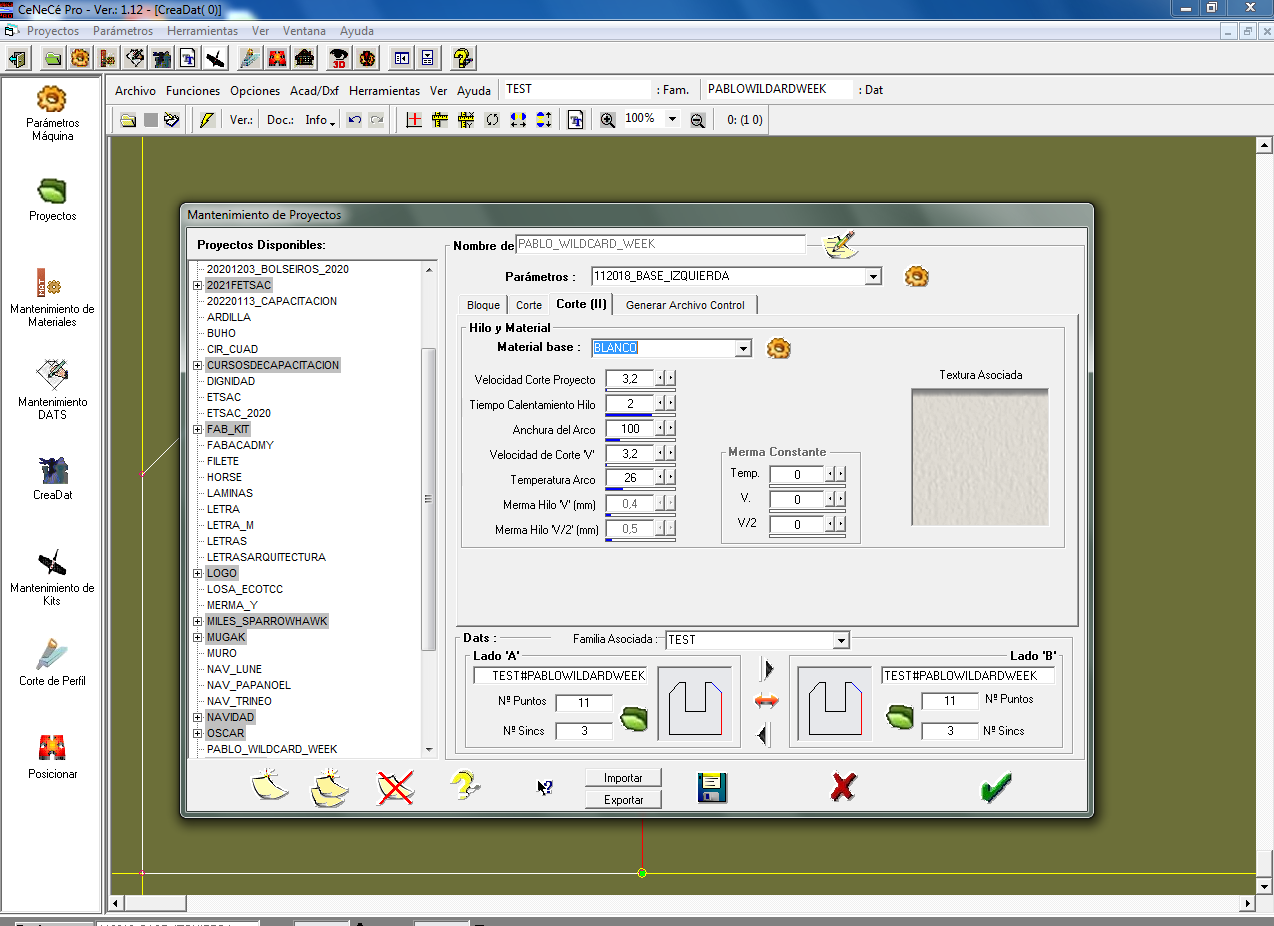
Task: Select HORSE in the projects list
Action: [x=224, y=477]
